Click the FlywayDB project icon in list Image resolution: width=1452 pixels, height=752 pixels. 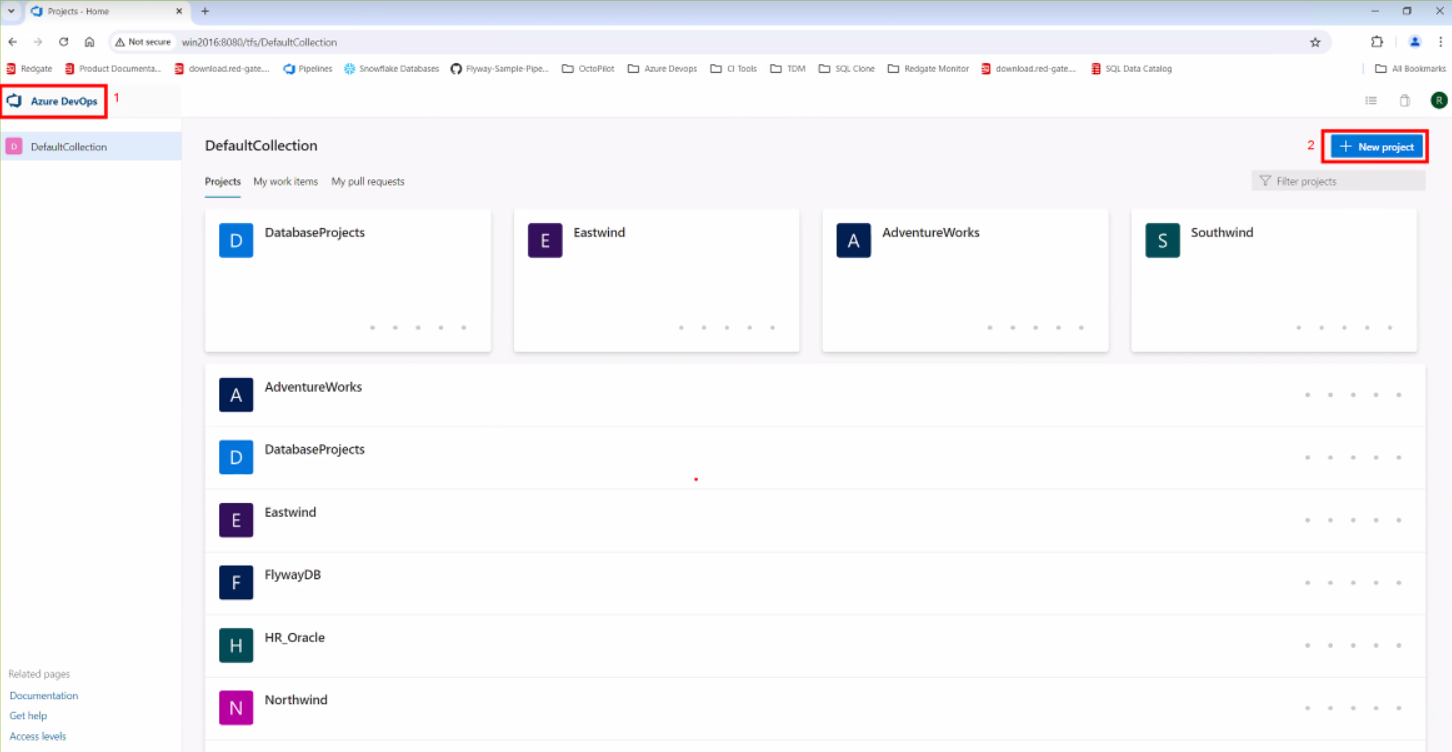236,582
